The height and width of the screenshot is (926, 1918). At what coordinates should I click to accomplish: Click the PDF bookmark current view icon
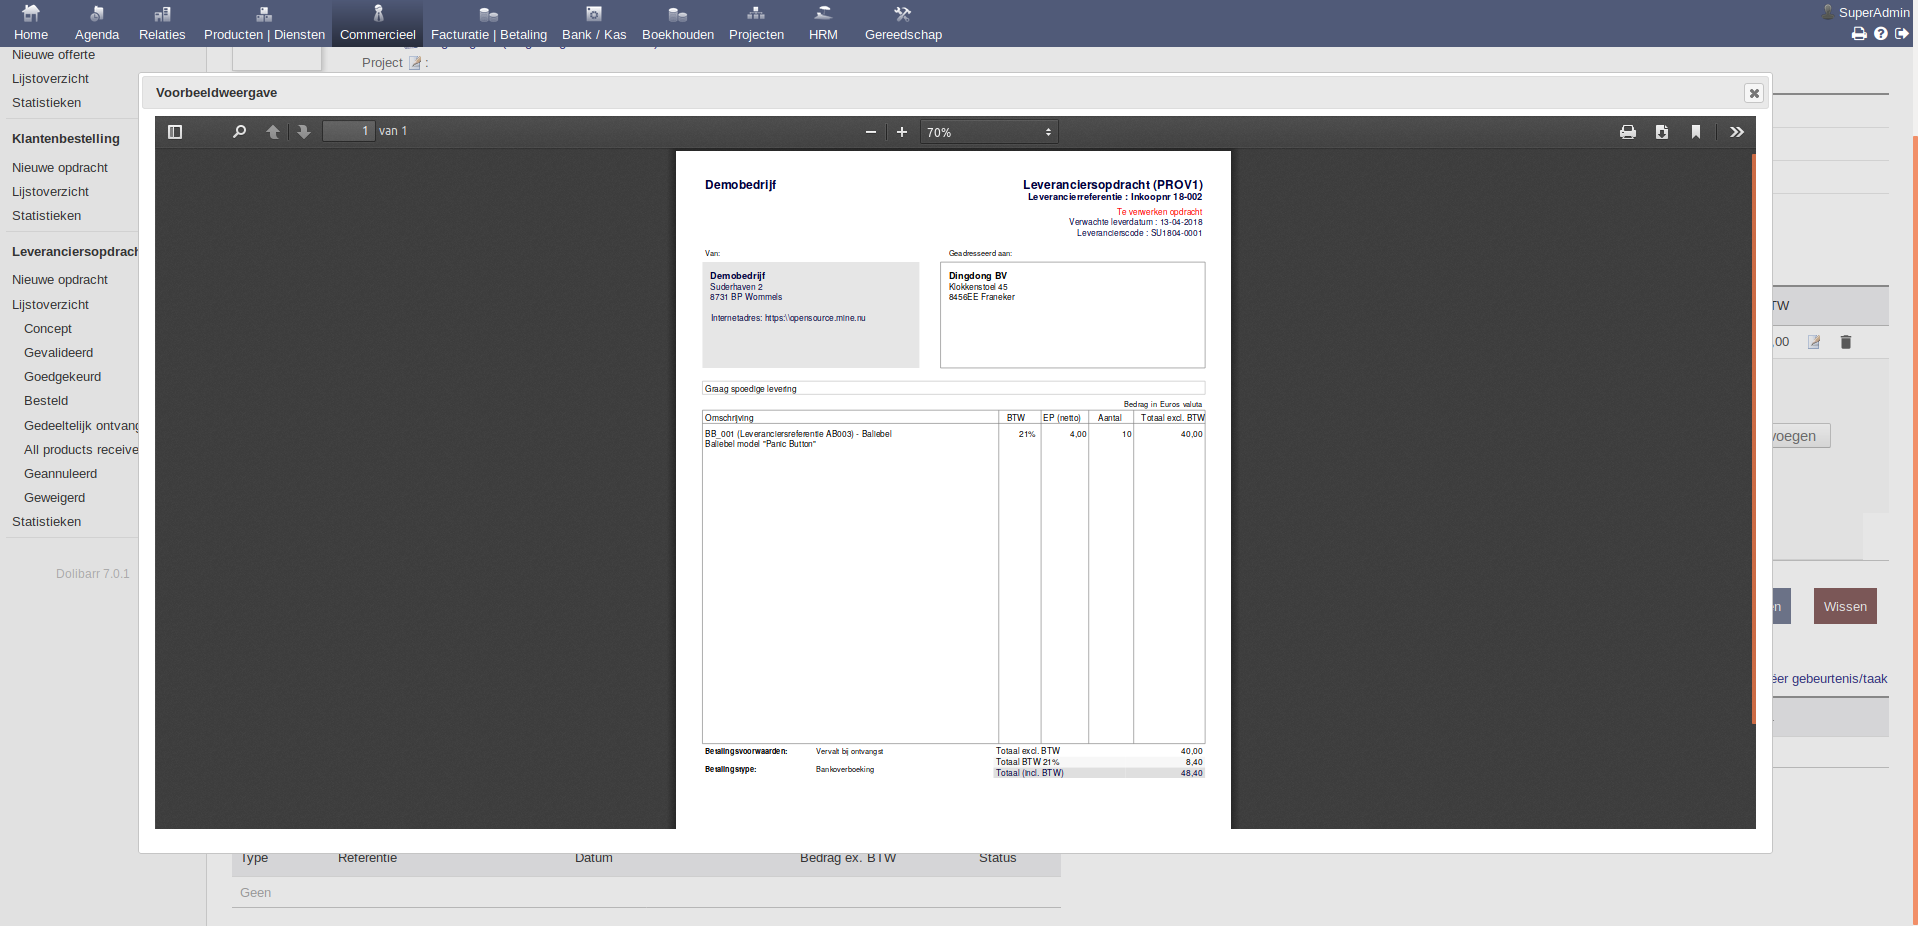(x=1695, y=132)
